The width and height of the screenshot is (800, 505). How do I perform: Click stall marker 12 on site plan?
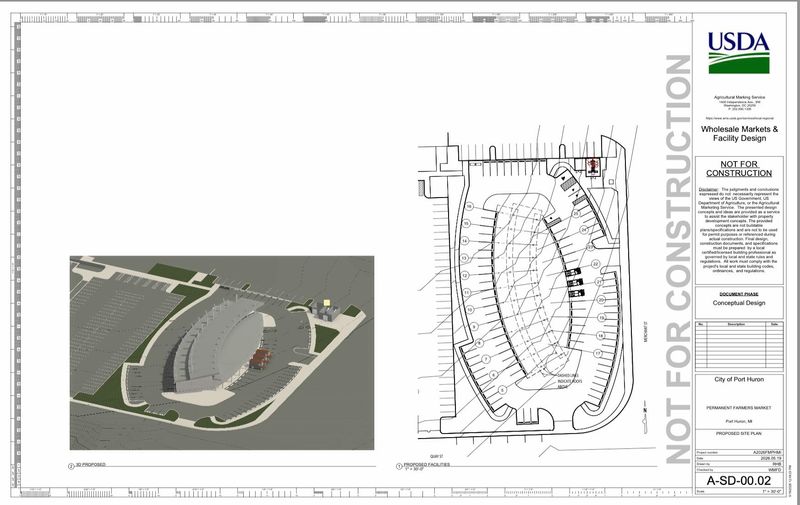pos(465,275)
